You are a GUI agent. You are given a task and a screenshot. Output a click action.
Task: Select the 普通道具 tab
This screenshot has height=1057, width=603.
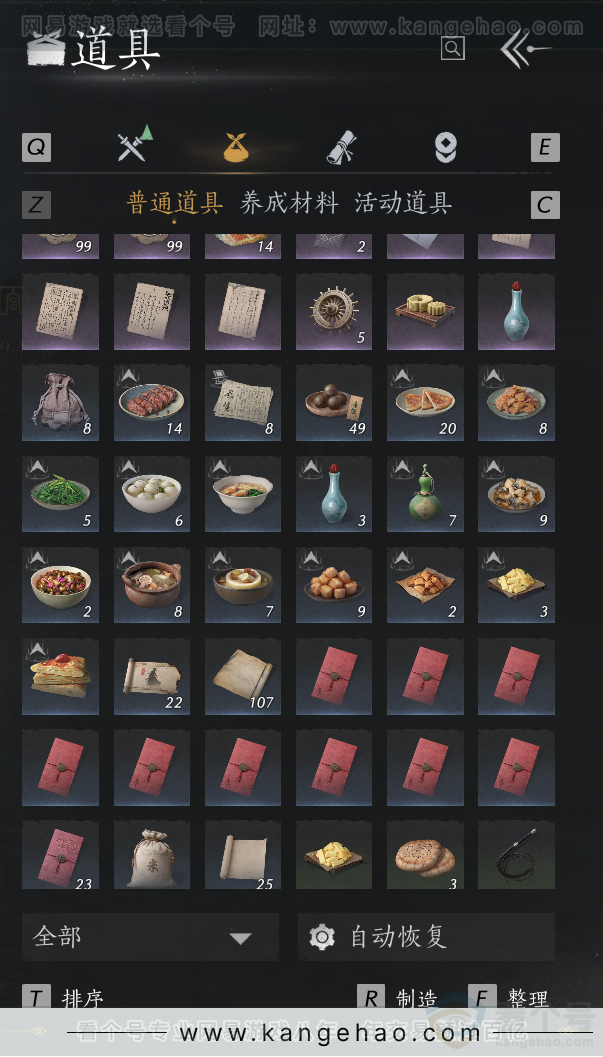point(174,203)
